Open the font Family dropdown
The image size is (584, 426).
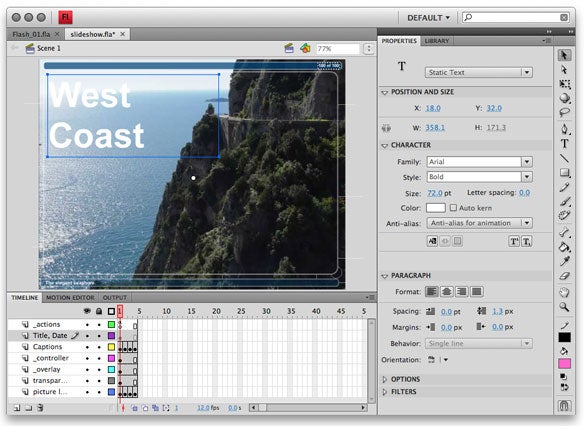pos(479,162)
